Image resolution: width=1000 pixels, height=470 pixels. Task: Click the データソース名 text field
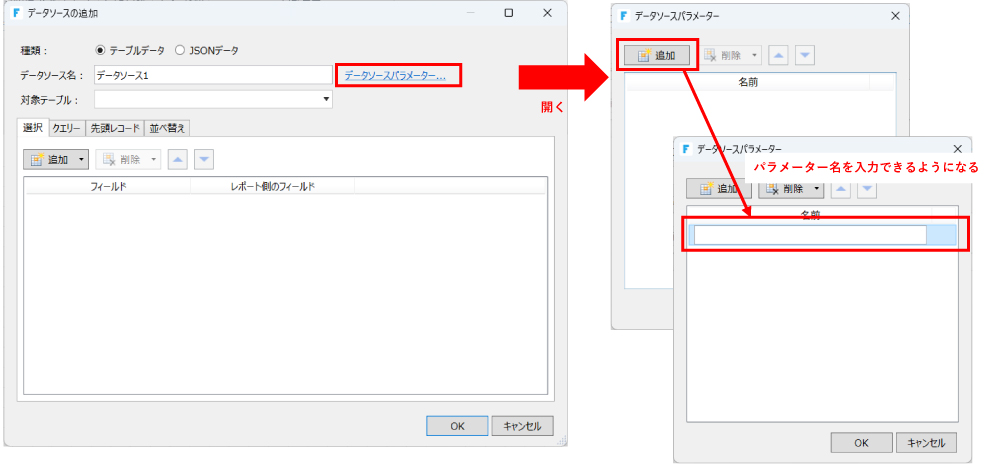tap(212, 75)
